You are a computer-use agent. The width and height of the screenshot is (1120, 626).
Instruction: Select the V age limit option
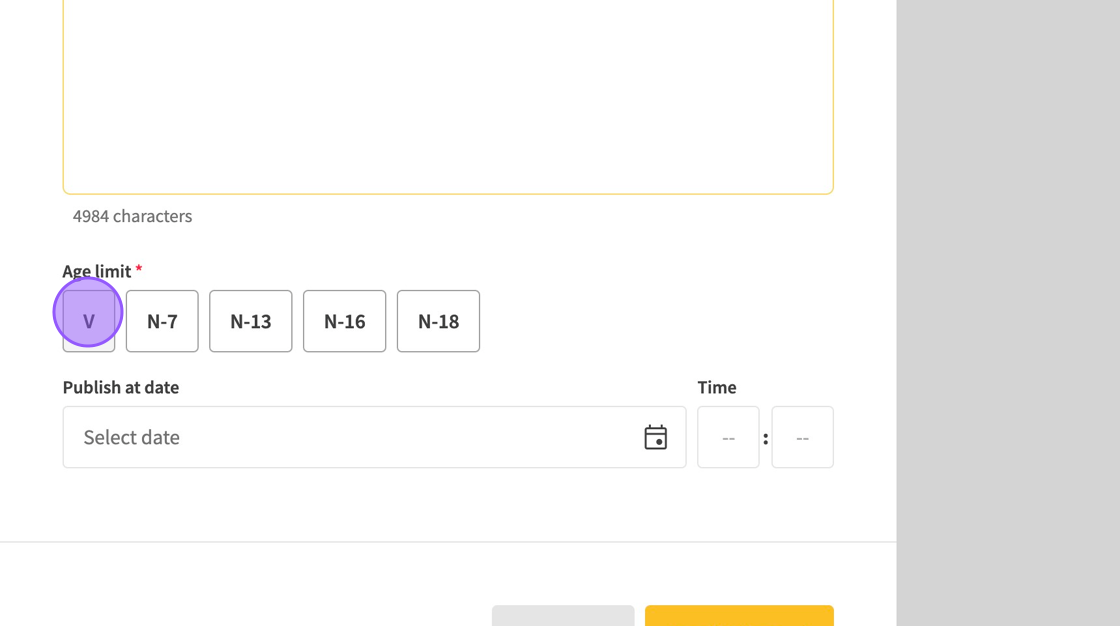point(89,321)
